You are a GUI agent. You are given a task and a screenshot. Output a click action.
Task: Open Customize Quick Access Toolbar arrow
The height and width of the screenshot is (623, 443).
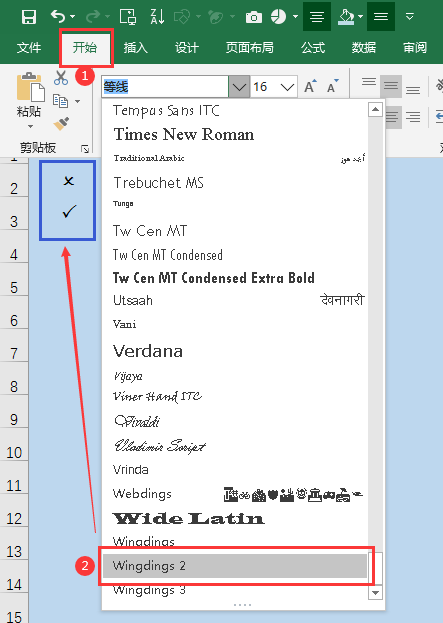(x=410, y=17)
